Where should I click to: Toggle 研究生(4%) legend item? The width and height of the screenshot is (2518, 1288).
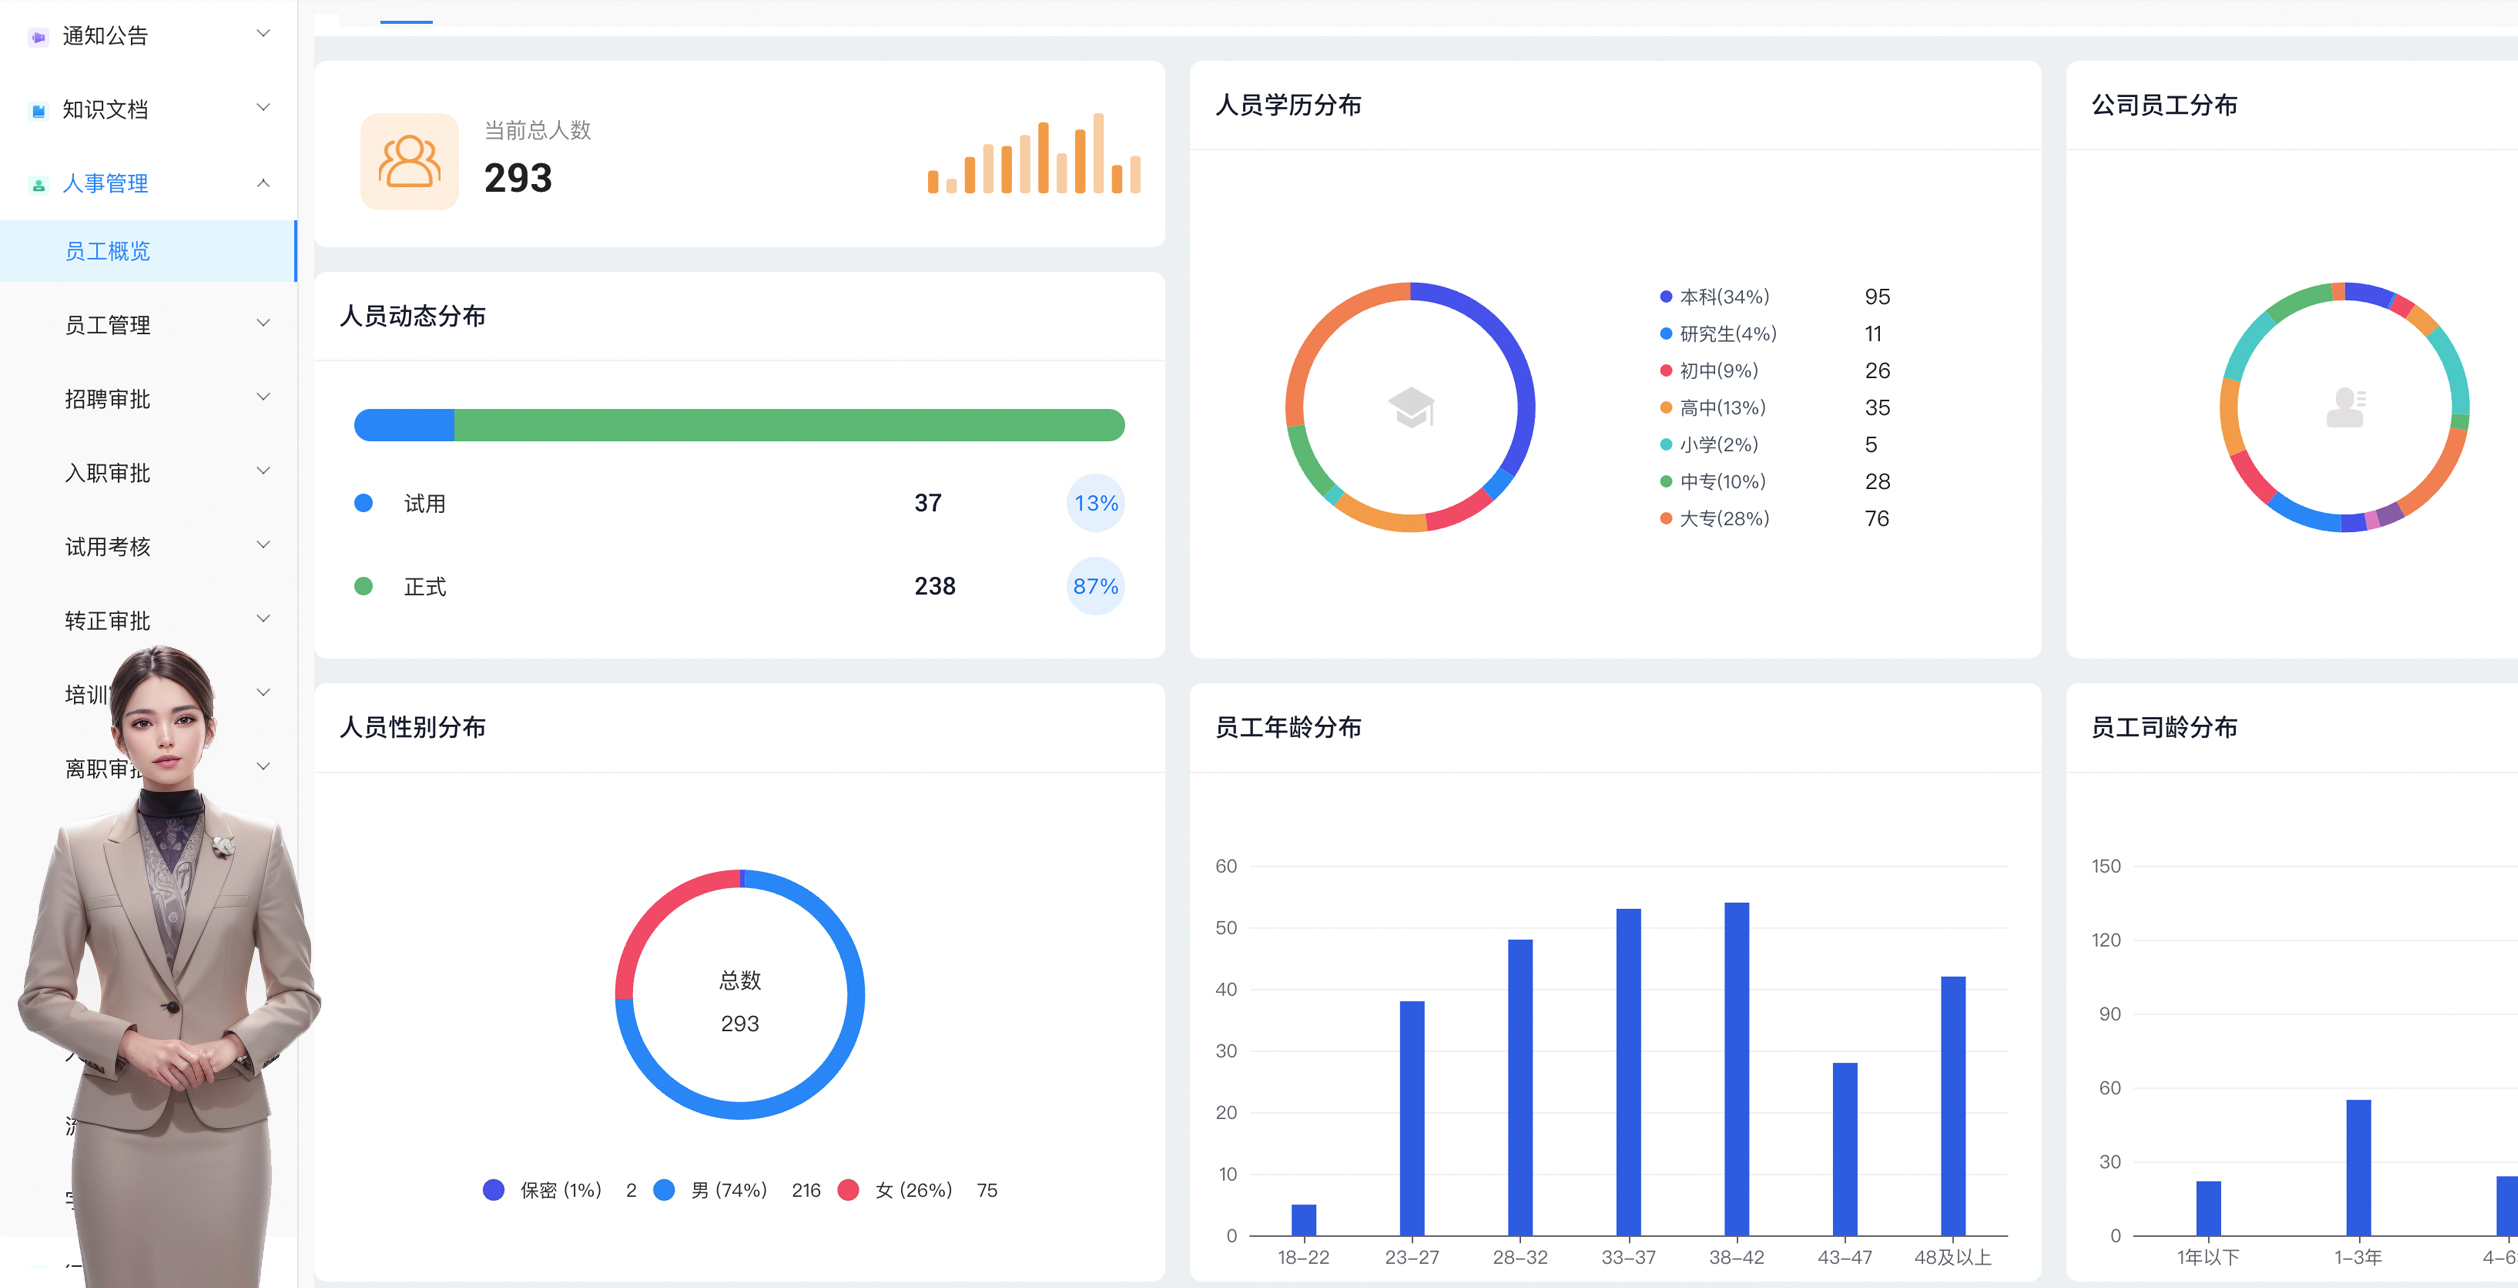click(1718, 334)
